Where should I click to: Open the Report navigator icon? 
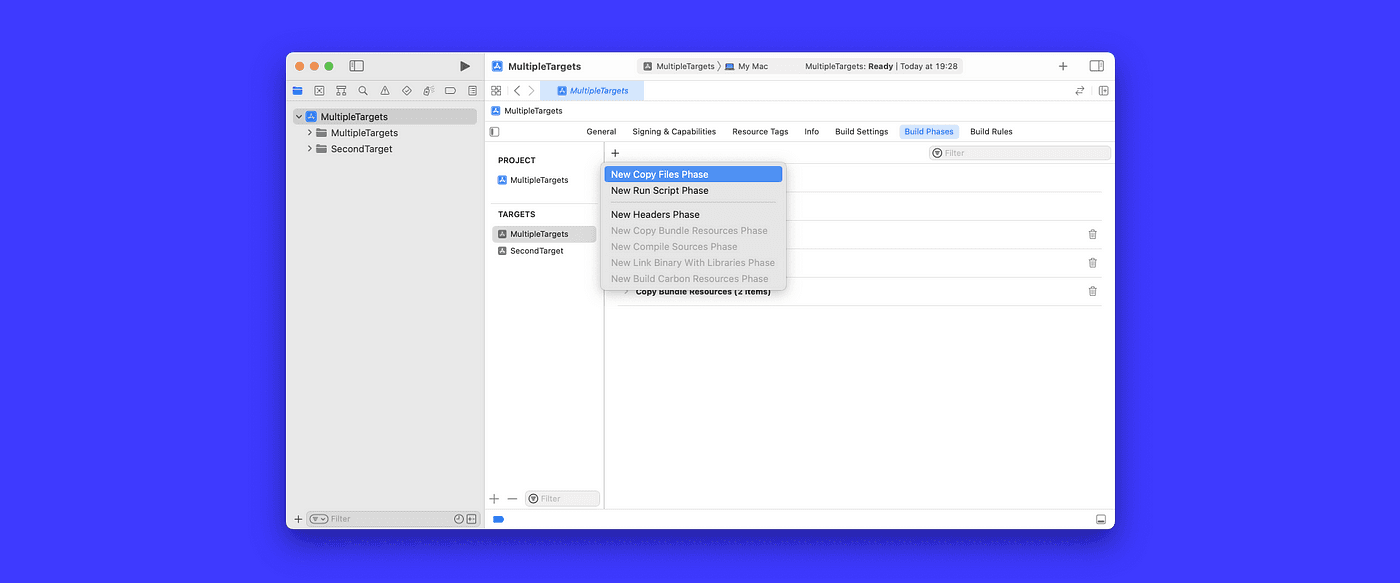click(472, 90)
